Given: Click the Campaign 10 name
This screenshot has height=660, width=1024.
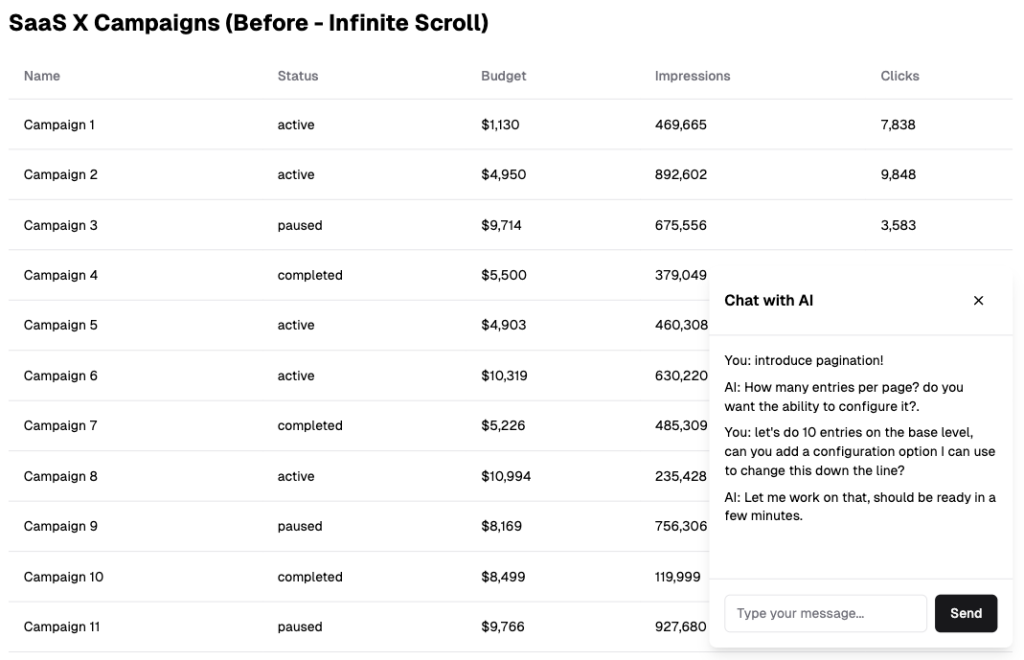Looking at the screenshot, I should click(63, 576).
